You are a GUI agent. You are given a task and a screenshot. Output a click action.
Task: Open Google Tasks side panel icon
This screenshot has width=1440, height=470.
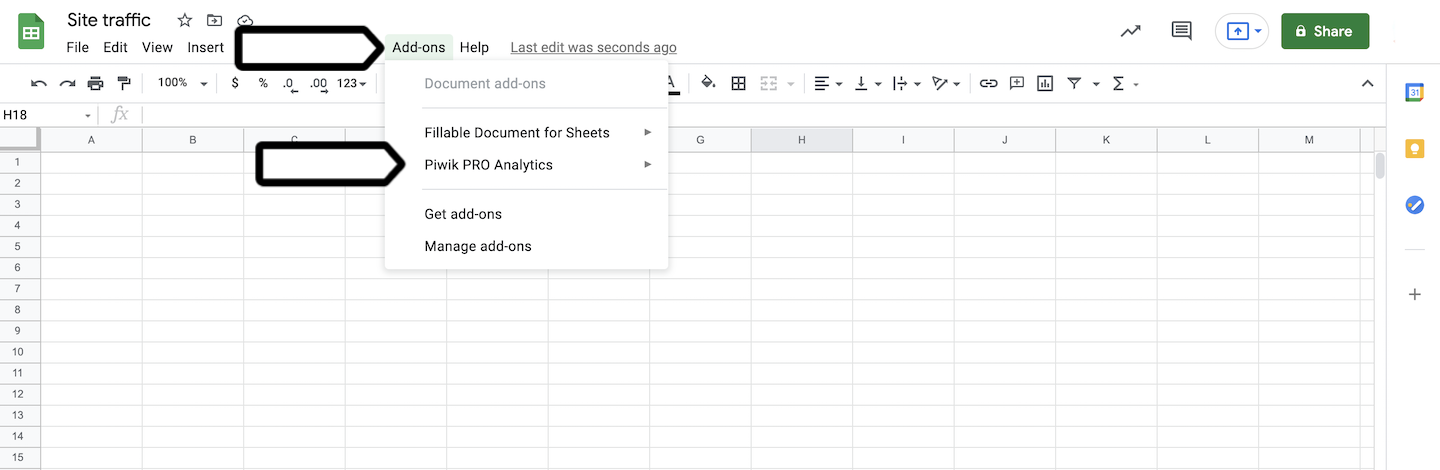point(1414,205)
